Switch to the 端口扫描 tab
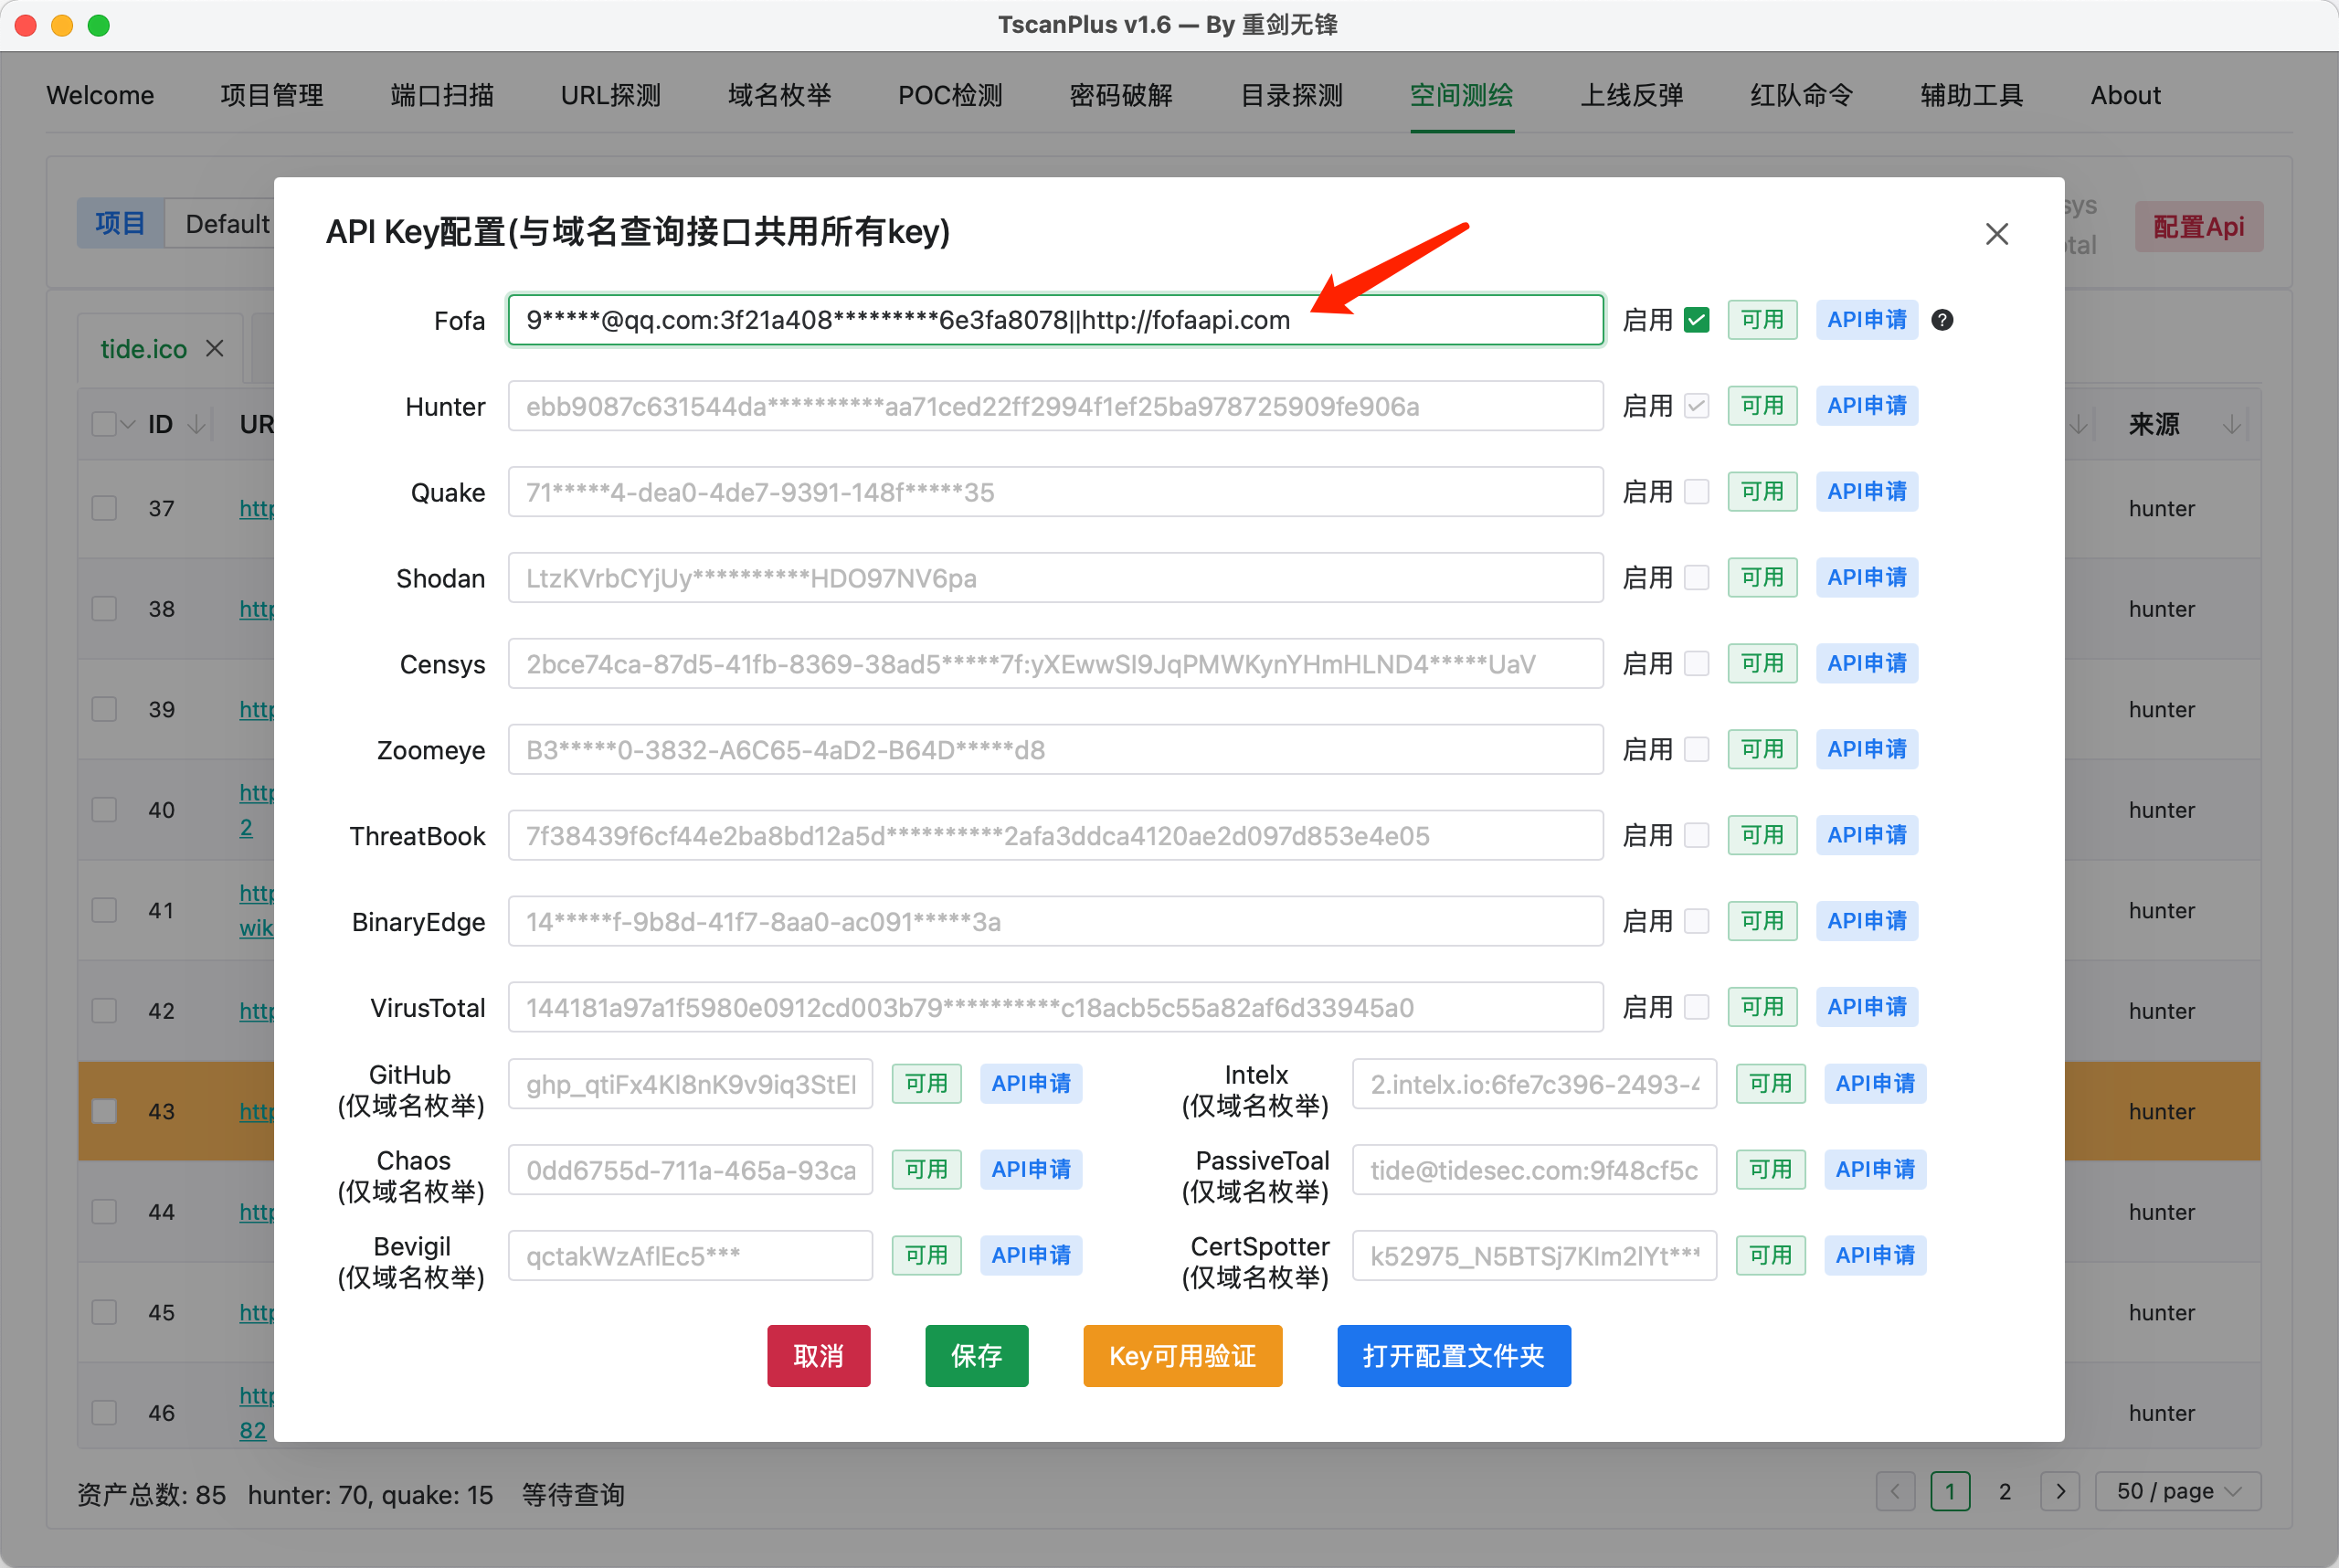 click(442, 95)
